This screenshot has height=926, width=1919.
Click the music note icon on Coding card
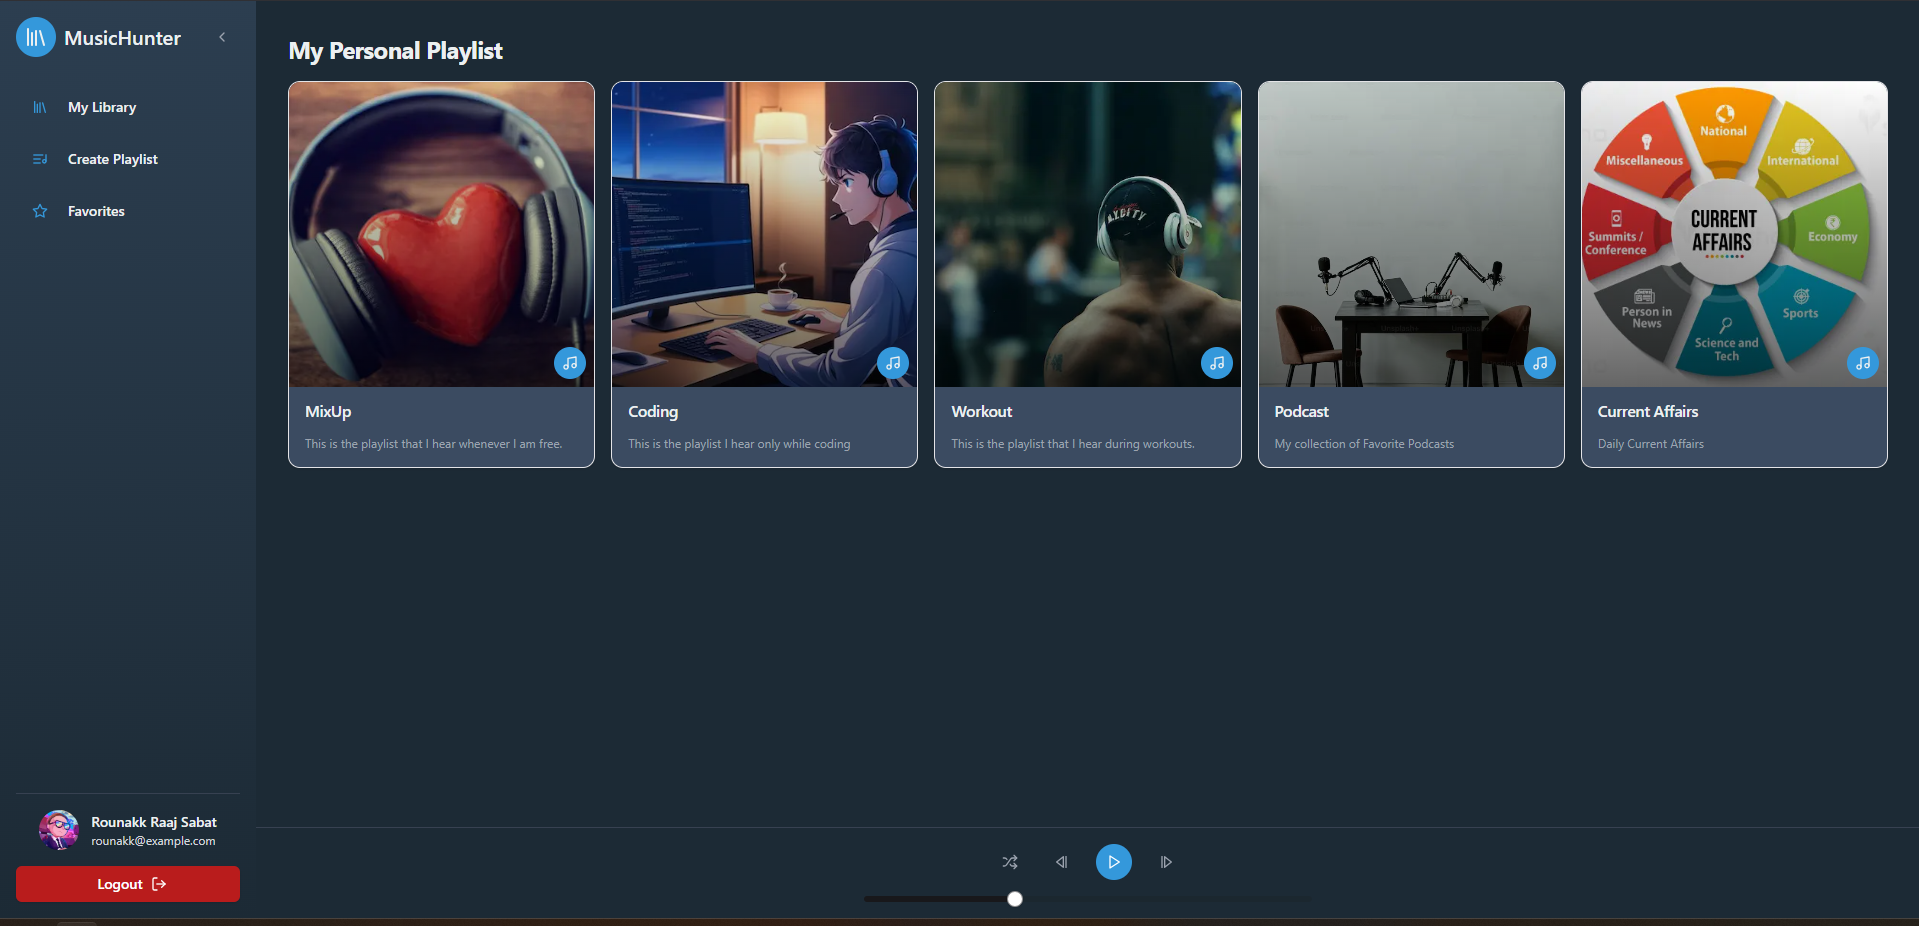tap(893, 363)
